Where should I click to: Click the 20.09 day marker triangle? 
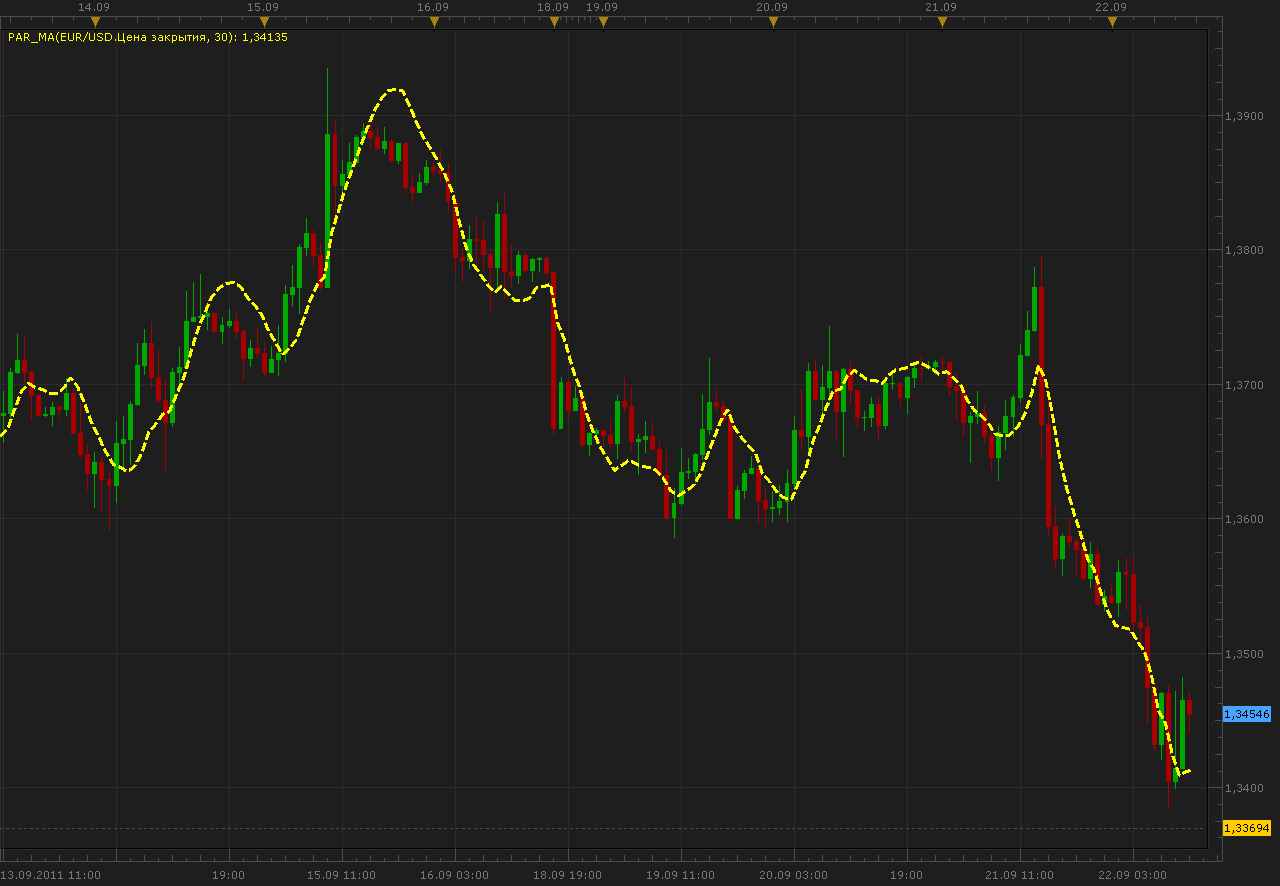coord(773,21)
